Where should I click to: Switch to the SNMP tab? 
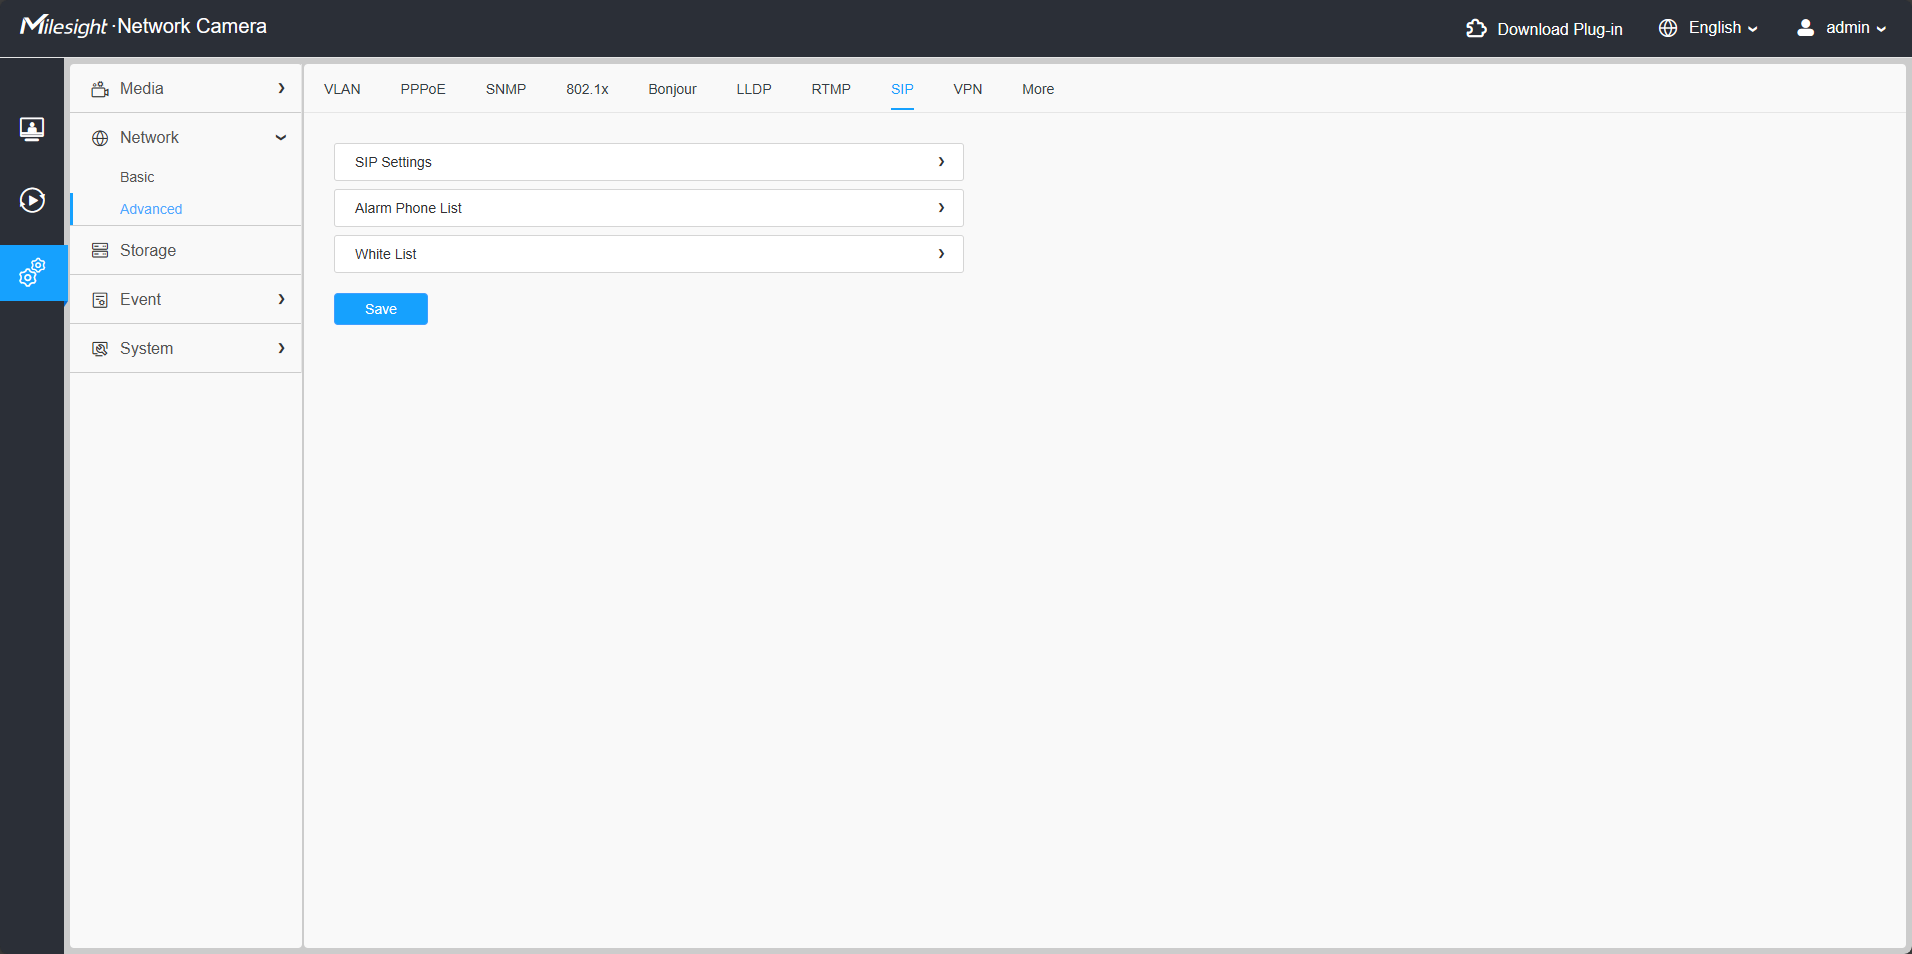click(506, 89)
